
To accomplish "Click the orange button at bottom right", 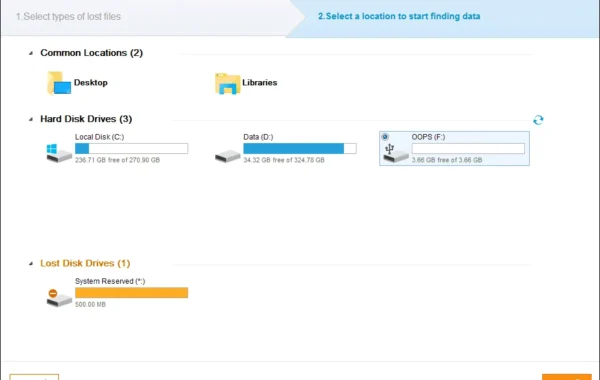I will [x=567, y=377].
